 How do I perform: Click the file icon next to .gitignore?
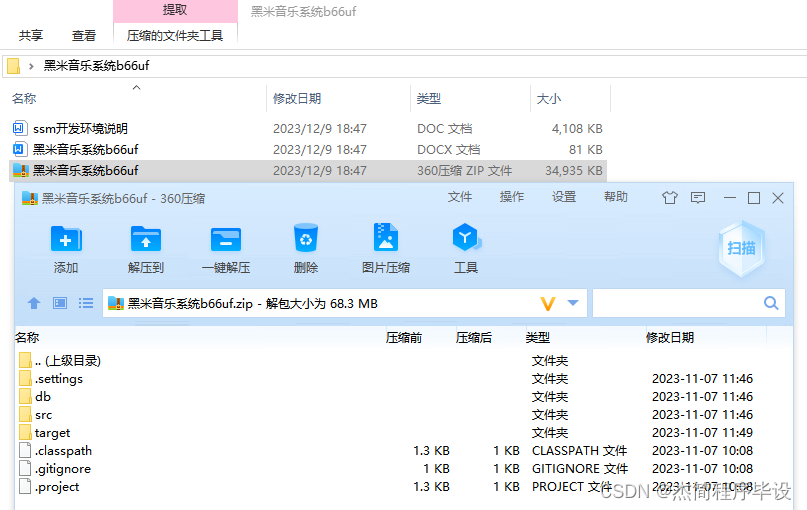25,468
